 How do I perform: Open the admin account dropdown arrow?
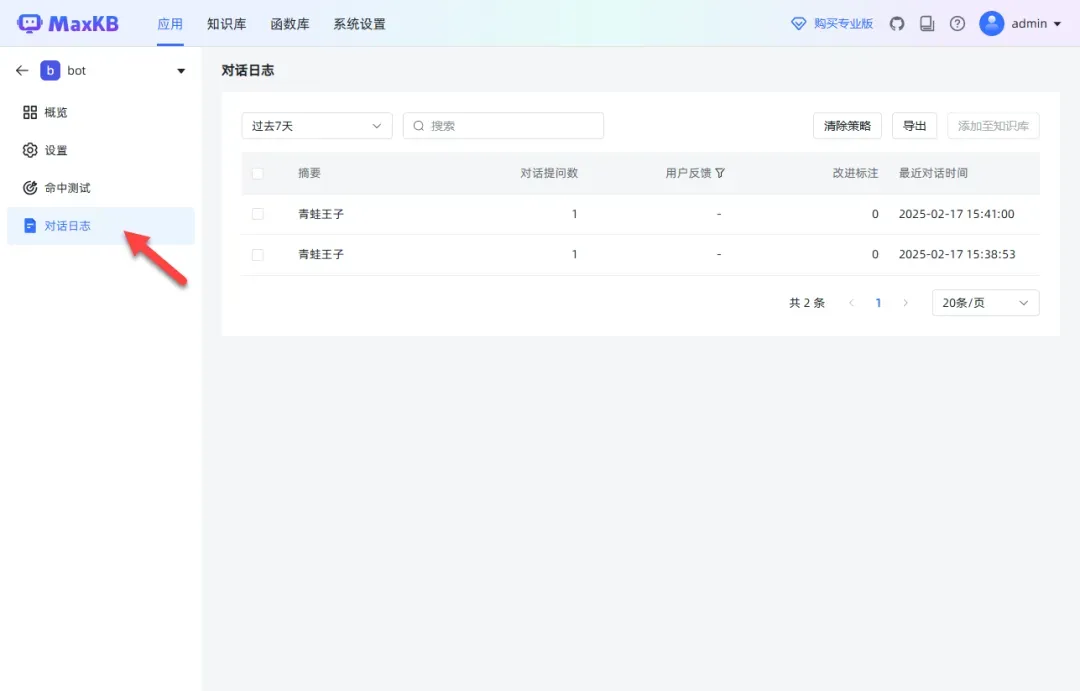pyautogui.click(x=1057, y=23)
